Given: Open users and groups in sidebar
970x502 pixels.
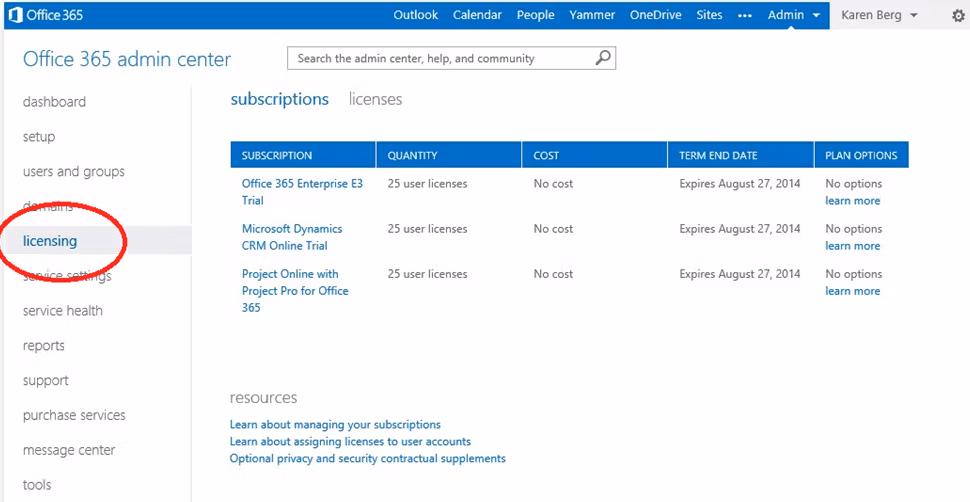Looking at the screenshot, I should tap(74, 171).
